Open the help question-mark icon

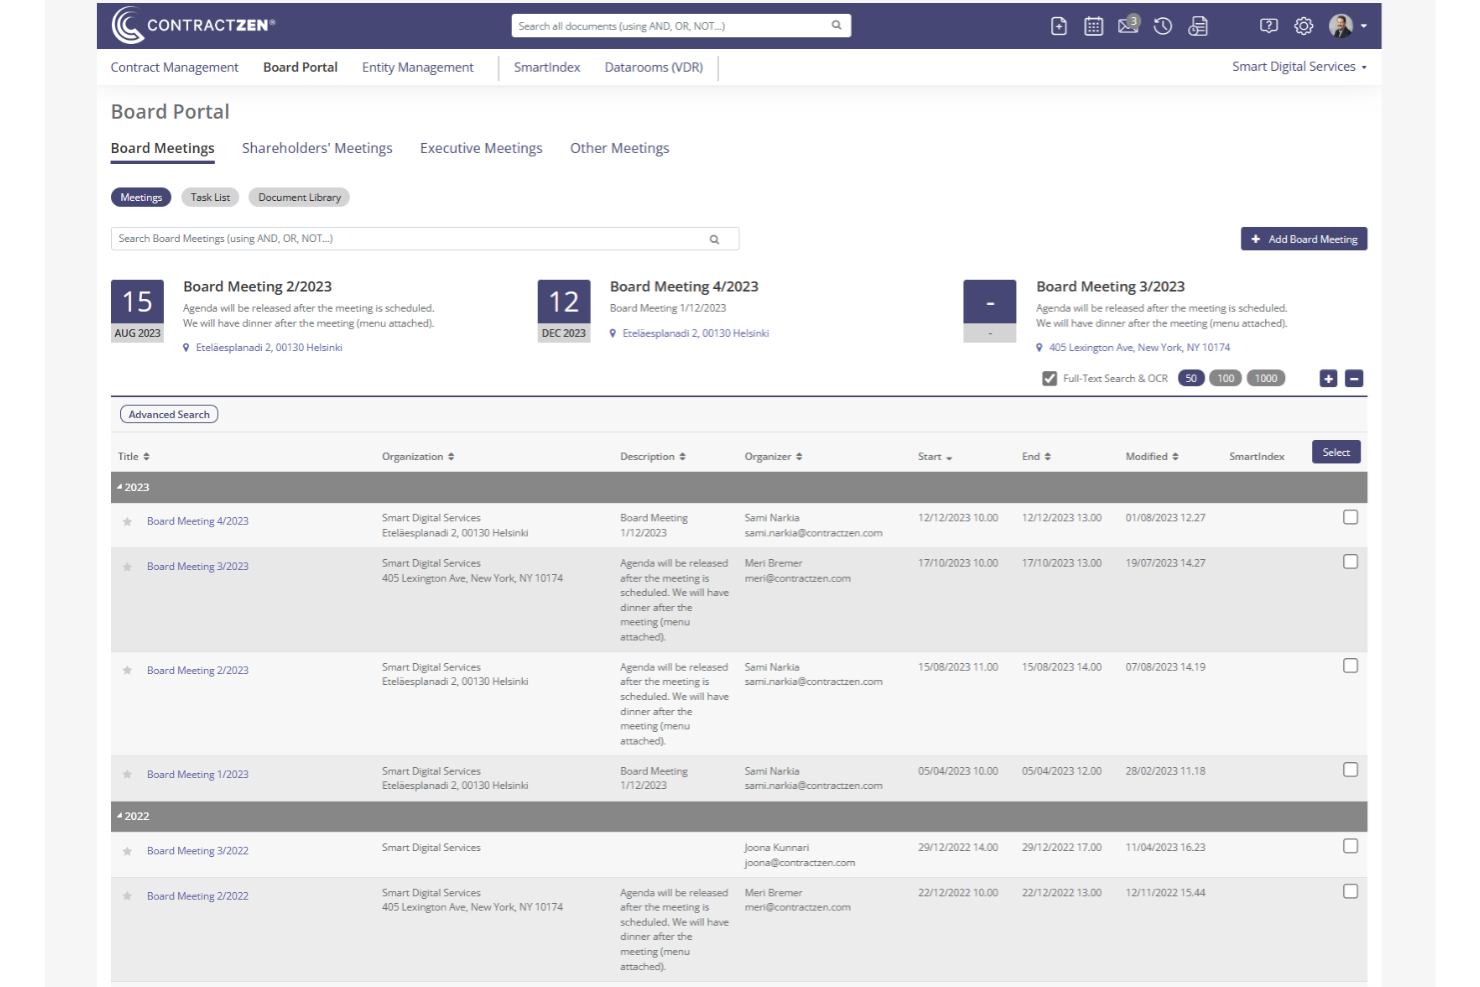[1269, 26]
